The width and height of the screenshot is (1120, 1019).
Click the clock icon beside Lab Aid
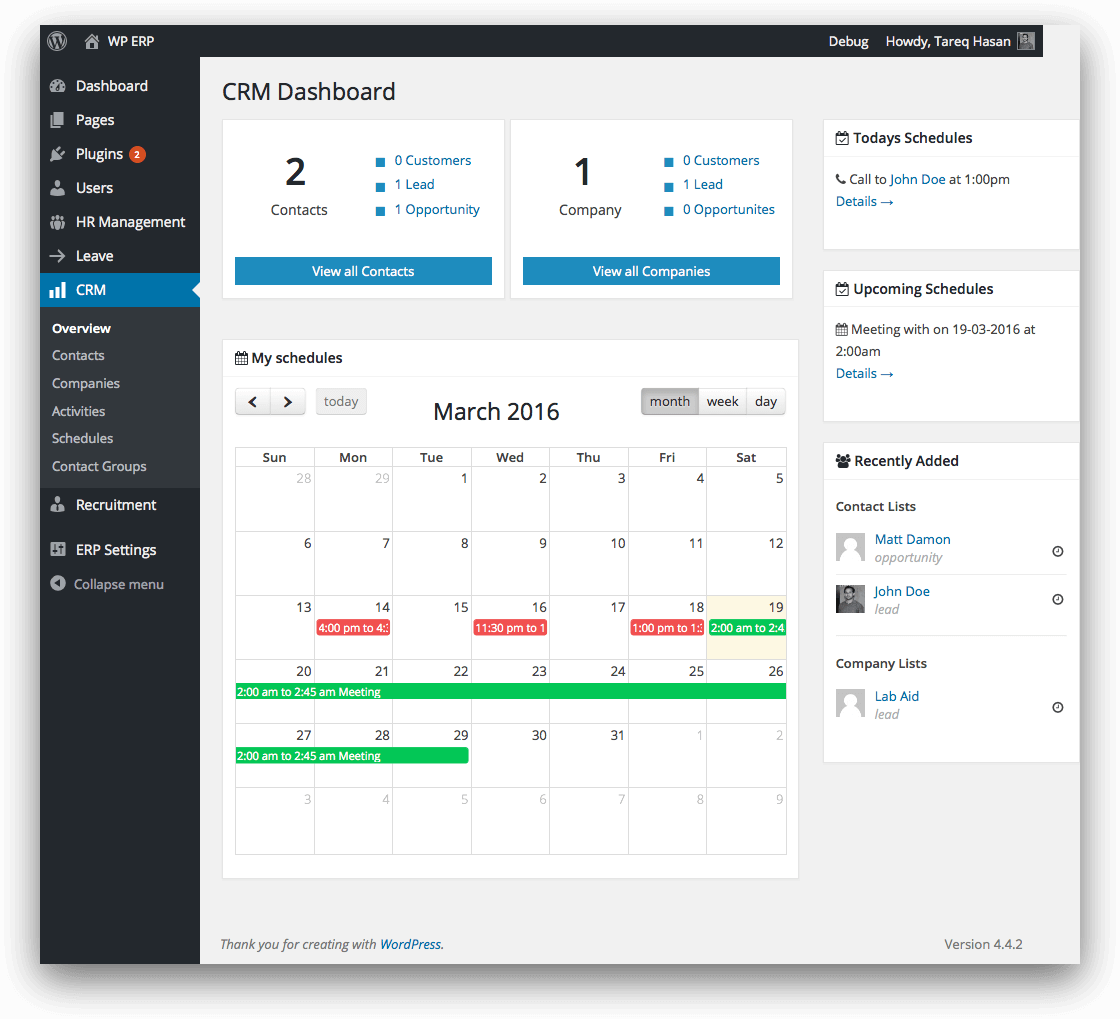point(1058,708)
